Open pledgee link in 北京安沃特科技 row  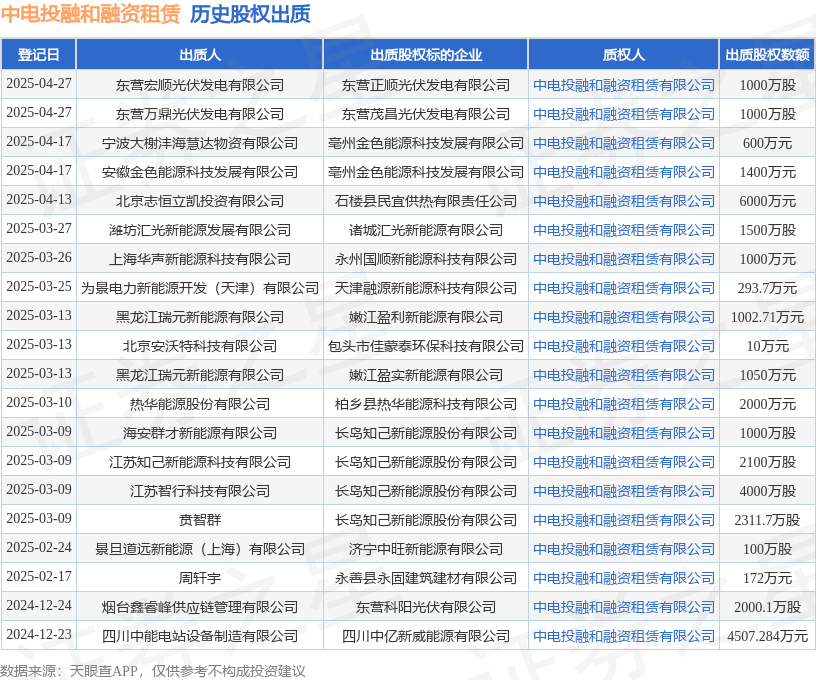(x=623, y=346)
